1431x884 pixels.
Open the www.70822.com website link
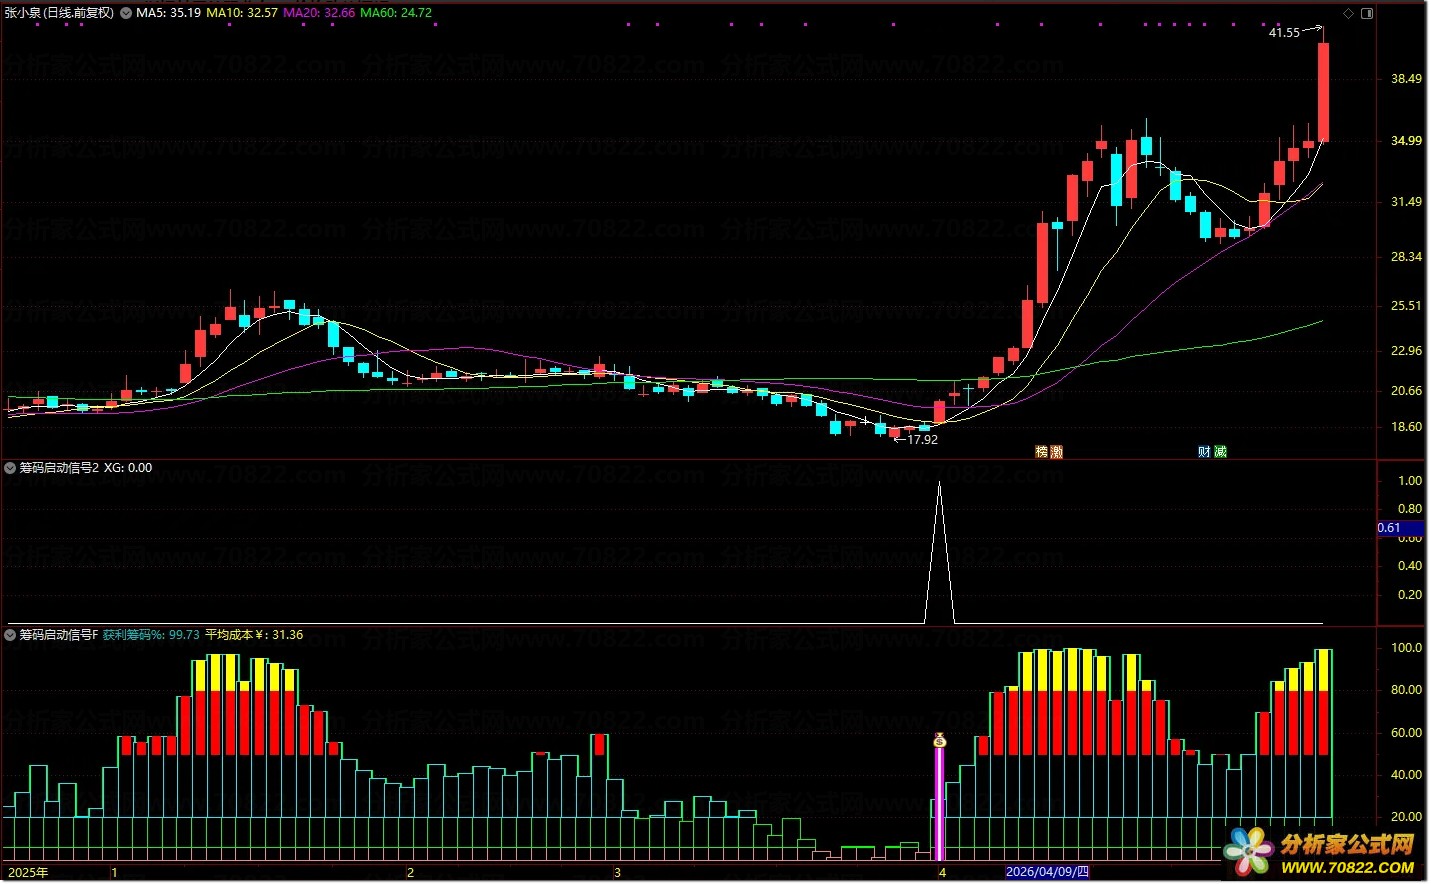1348,867
